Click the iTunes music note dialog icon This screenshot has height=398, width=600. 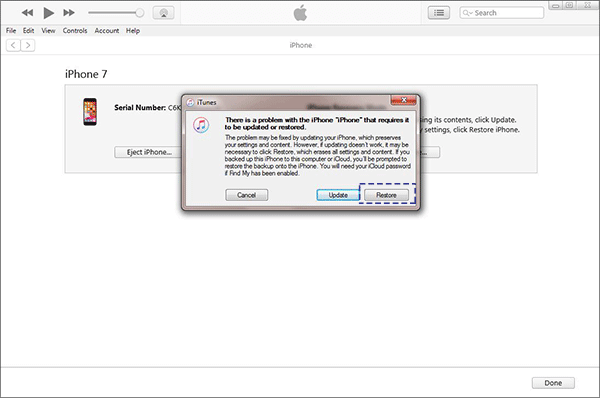pos(201,125)
